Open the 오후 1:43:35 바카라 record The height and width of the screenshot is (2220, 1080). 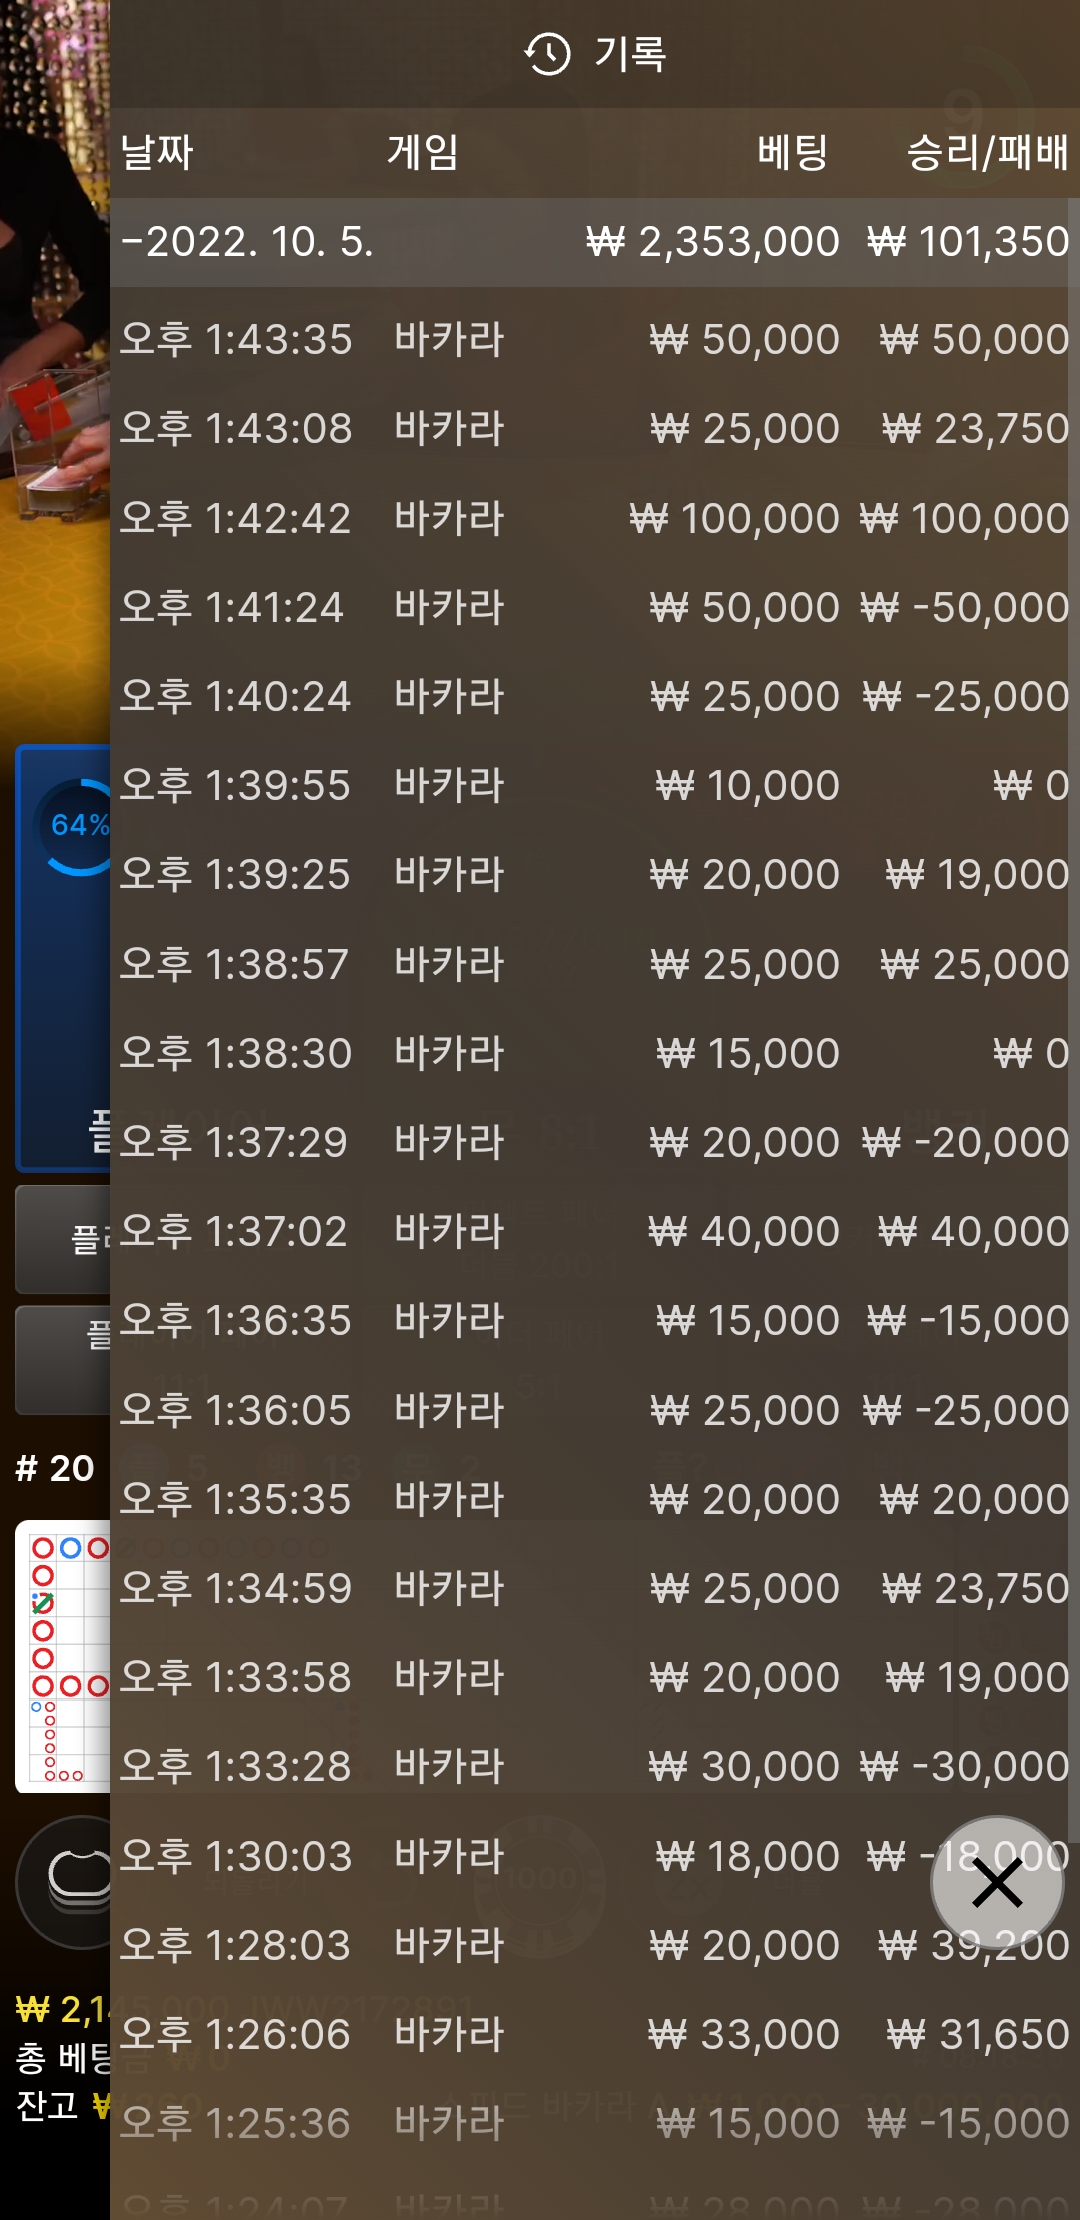pos(595,340)
